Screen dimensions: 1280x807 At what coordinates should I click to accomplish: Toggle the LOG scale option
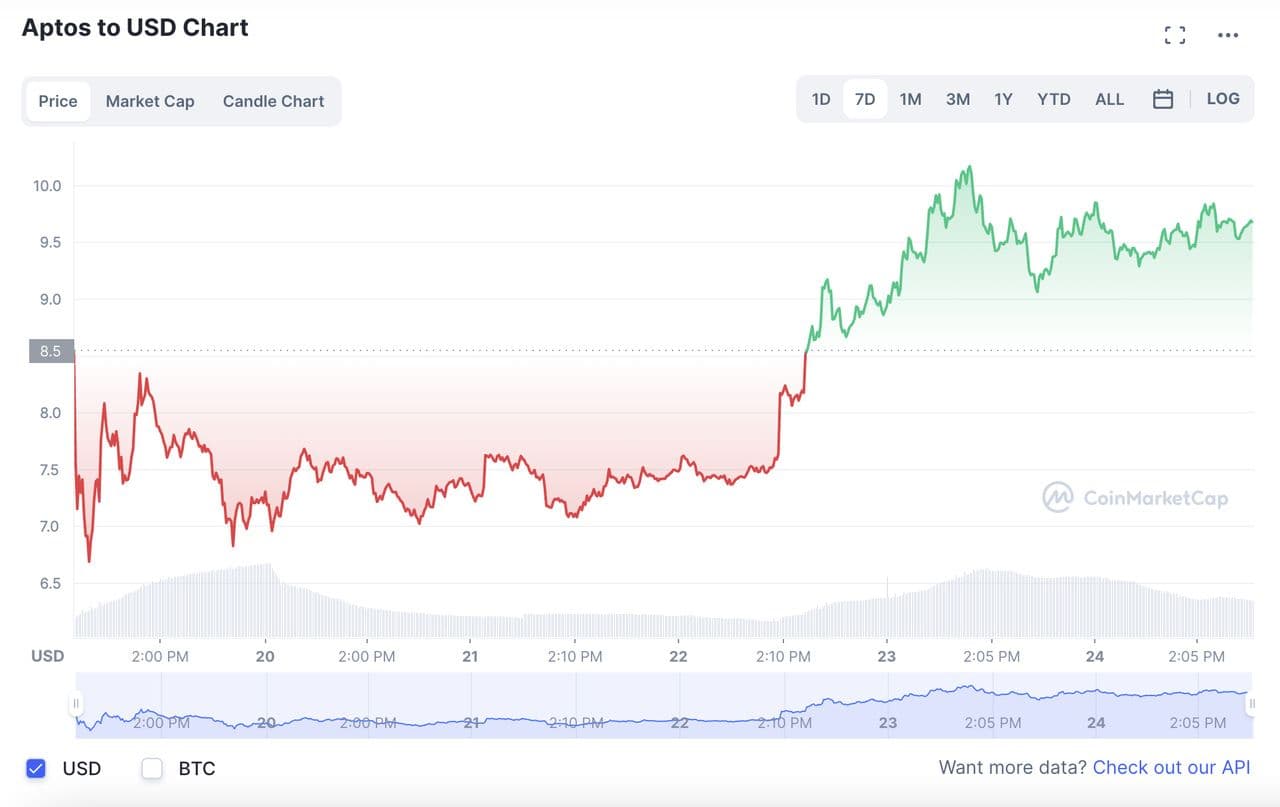point(1223,99)
